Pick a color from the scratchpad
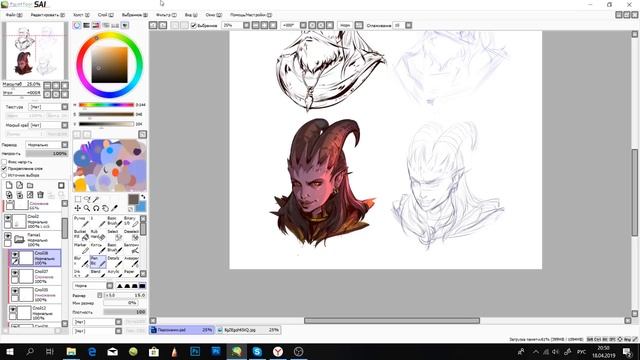 [109, 165]
